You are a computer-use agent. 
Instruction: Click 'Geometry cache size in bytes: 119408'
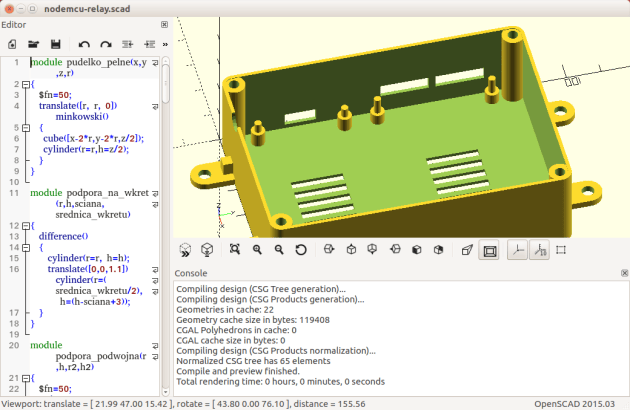(x=253, y=320)
